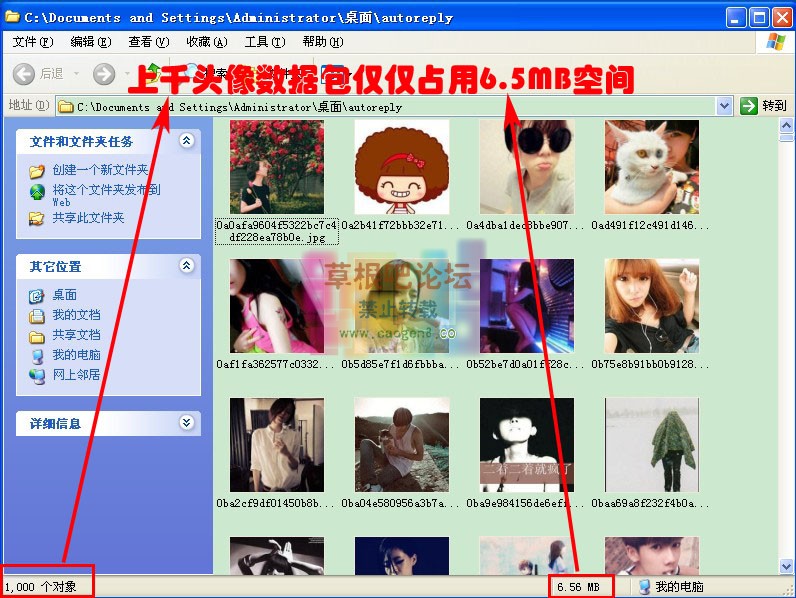
Task: Click the scrollbar up arrow
Action: point(786,125)
